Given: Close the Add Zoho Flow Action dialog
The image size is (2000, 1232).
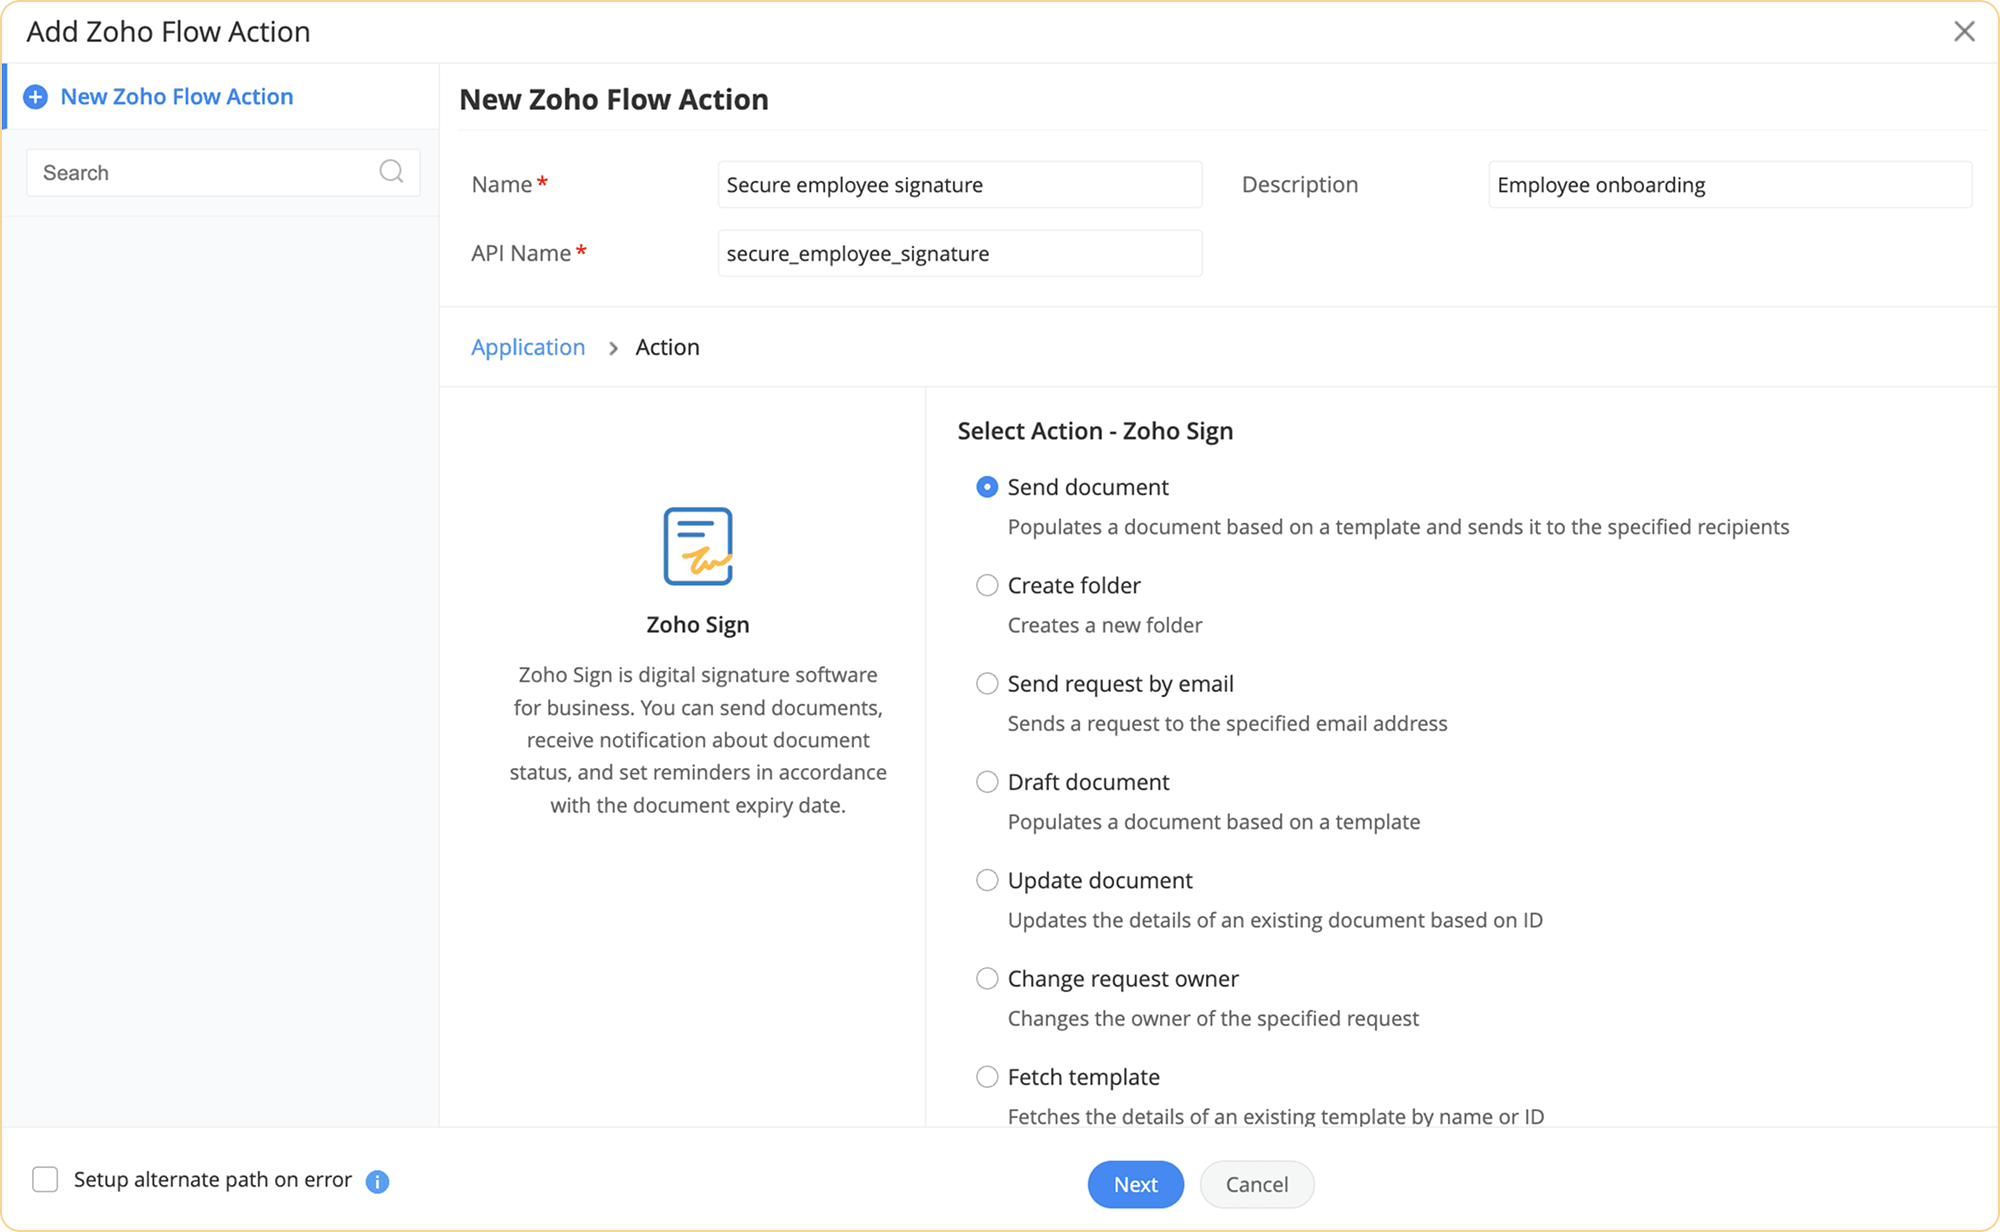Looking at the screenshot, I should pyautogui.click(x=1964, y=32).
